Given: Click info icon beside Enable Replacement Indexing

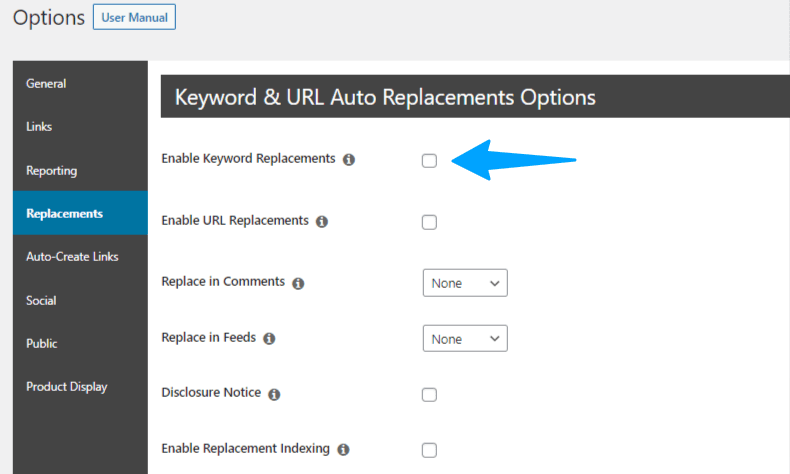Looking at the screenshot, I should point(343,450).
